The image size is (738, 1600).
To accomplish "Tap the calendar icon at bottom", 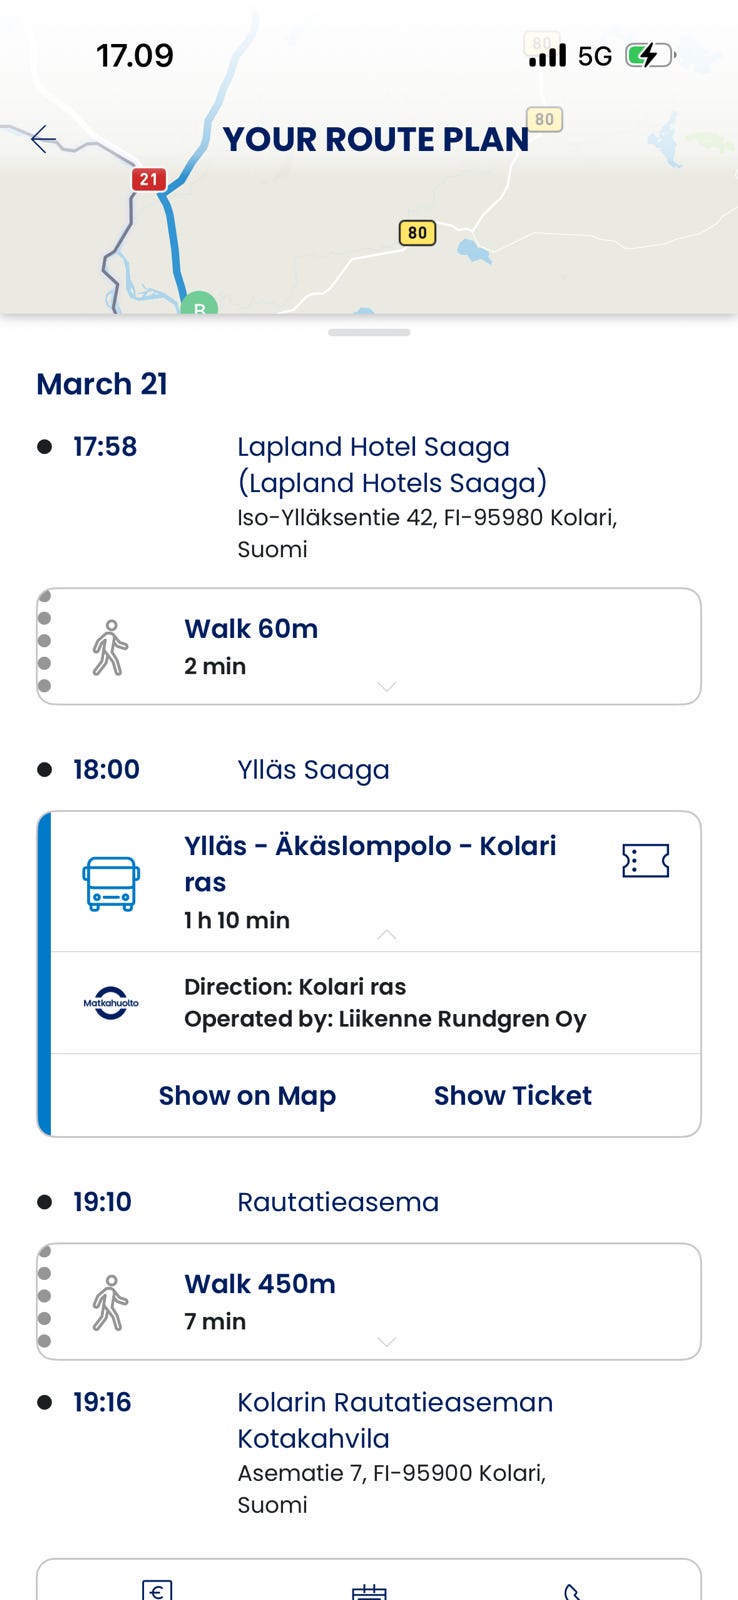I will (369, 1592).
